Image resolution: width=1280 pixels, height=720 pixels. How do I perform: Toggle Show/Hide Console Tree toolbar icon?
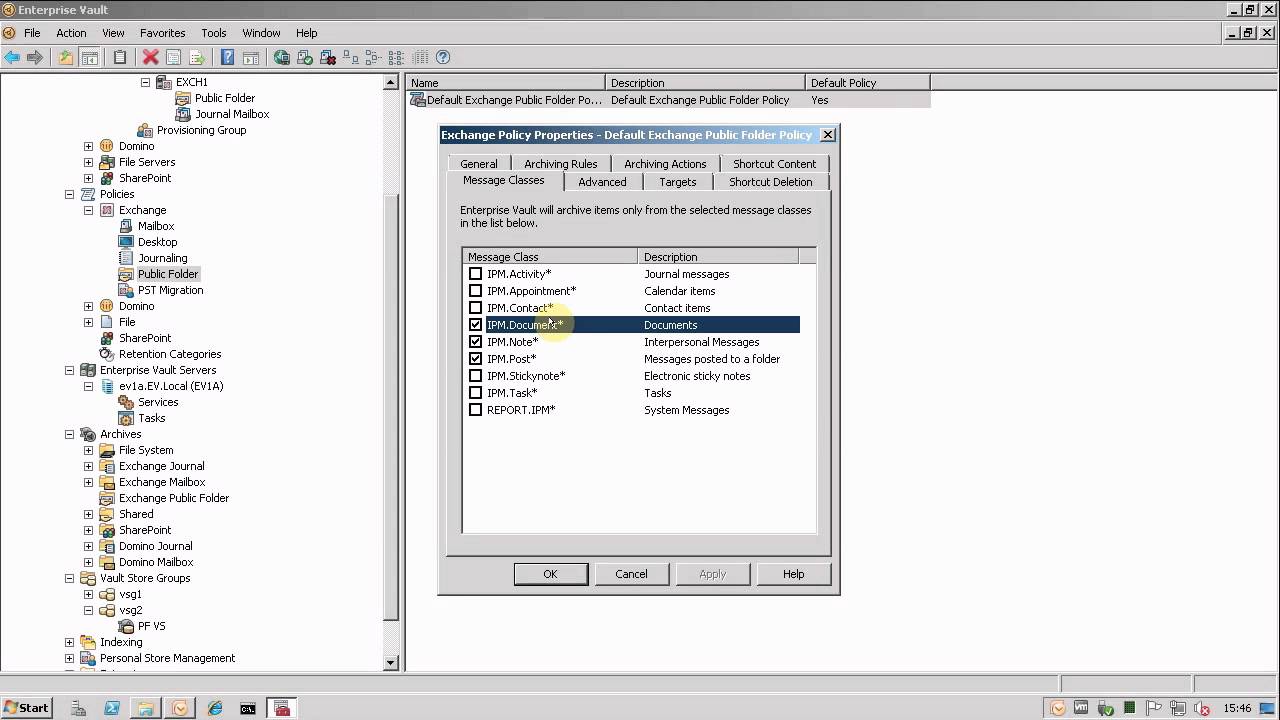pyautogui.click(x=90, y=58)
